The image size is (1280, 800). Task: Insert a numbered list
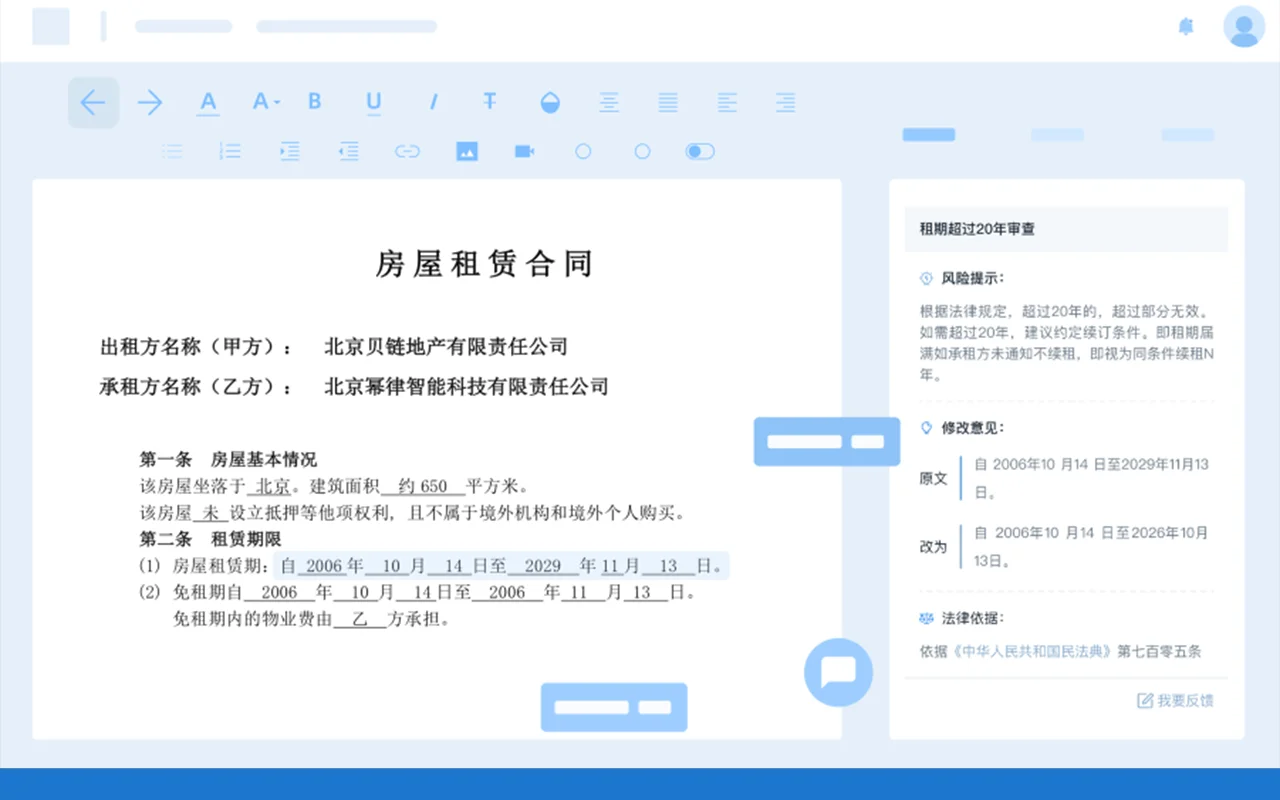(230, 151)
